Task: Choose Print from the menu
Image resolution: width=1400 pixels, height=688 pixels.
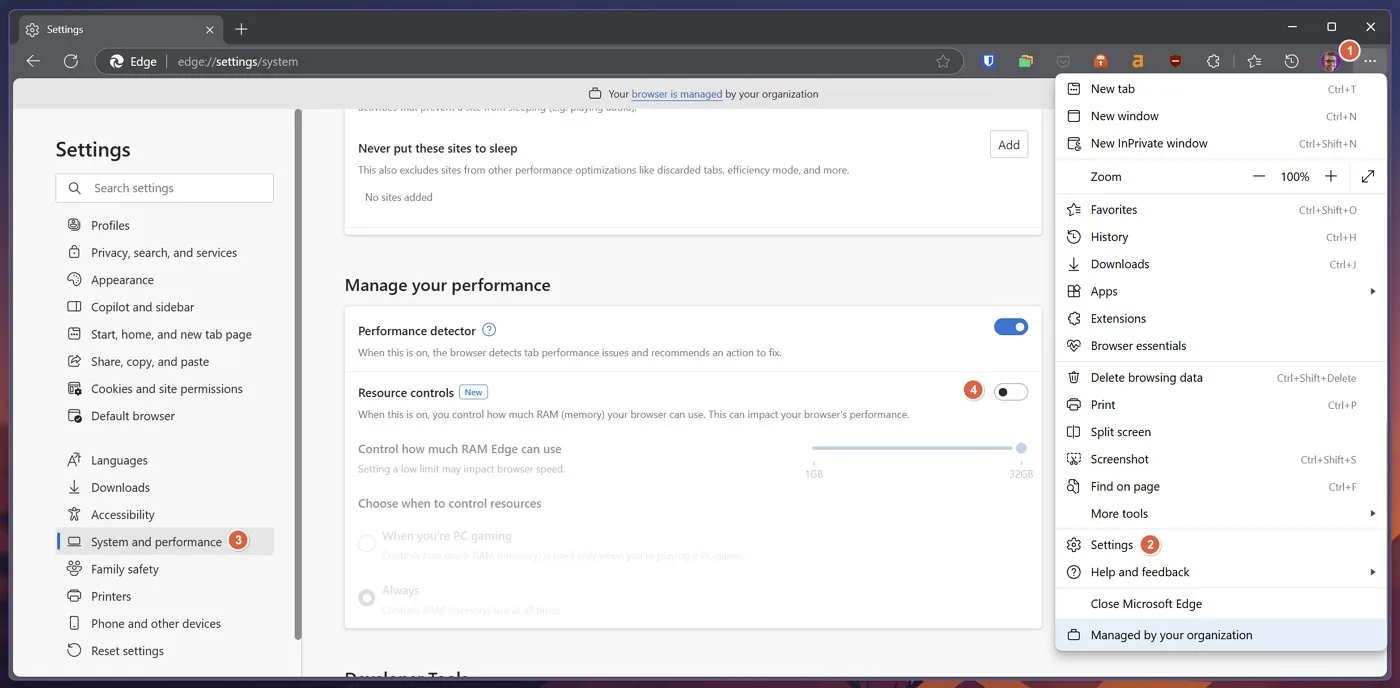Action: click(1221, 405)
